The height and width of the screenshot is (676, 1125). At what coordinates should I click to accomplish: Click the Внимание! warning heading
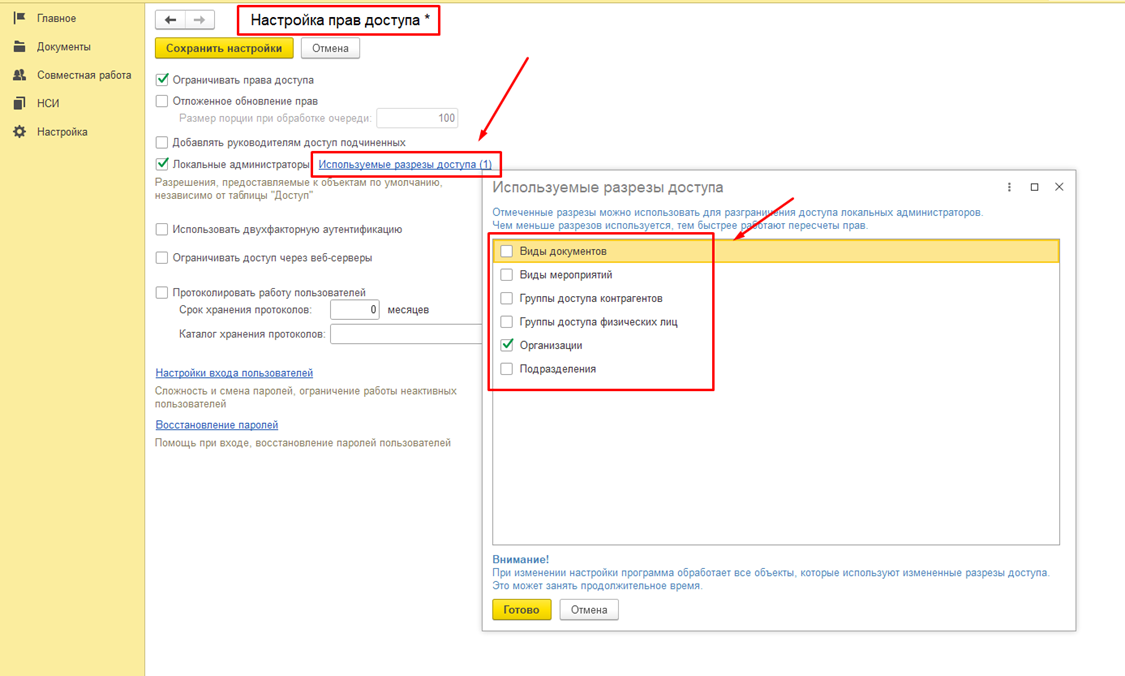pos(520,560)
